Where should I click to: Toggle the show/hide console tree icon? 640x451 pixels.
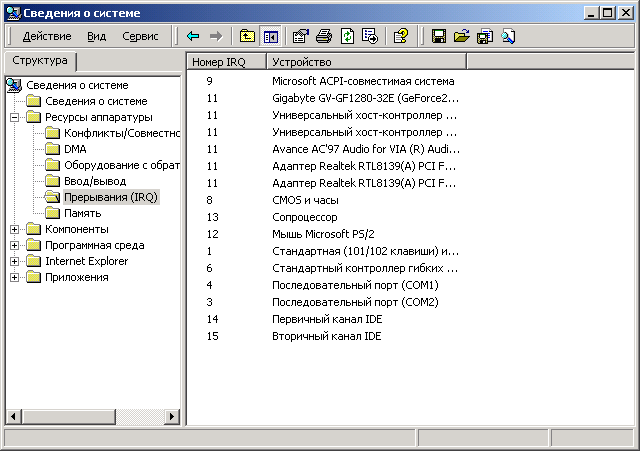(x=270, y=36)
